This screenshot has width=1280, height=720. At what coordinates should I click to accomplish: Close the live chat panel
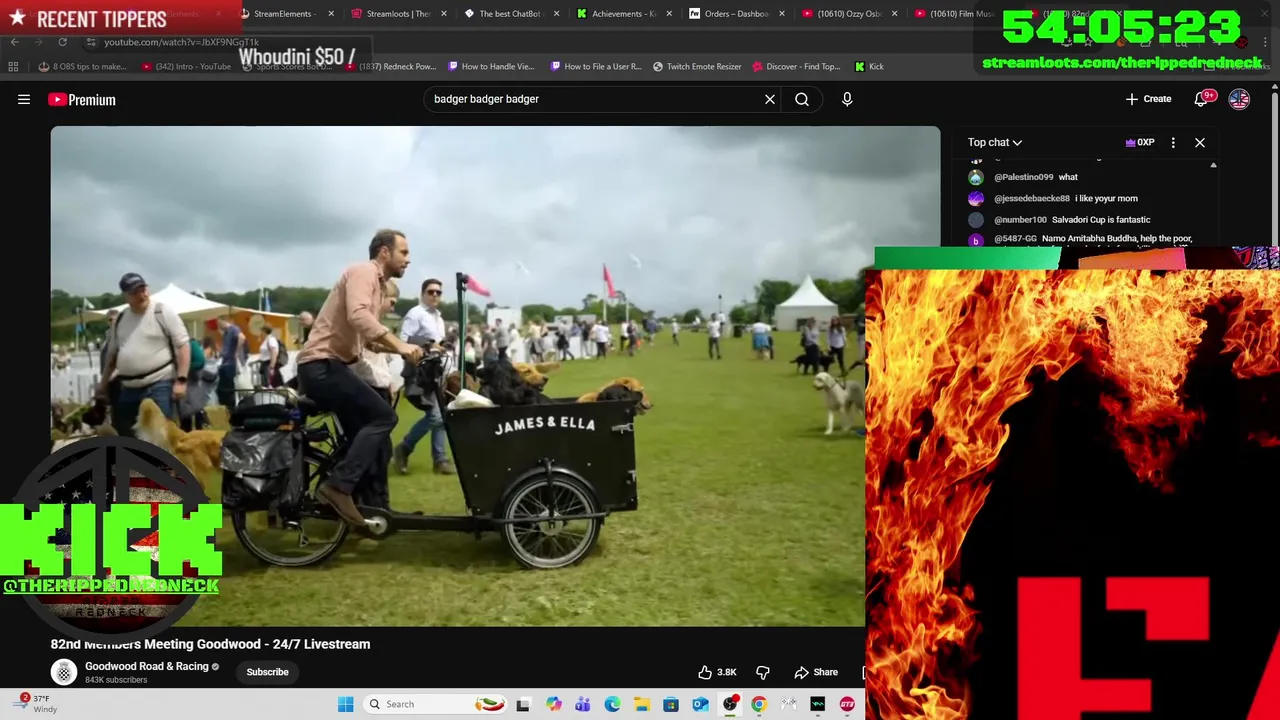tap(1200, 142)
